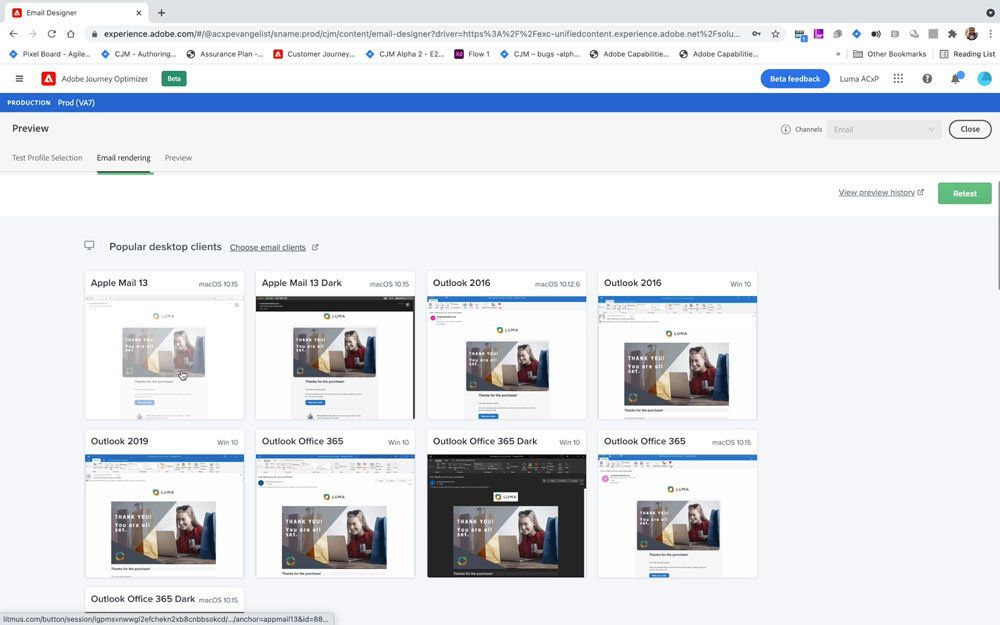Go back with browser back arrow
This screenshot has width=1000, height=625.
[13, 34]
